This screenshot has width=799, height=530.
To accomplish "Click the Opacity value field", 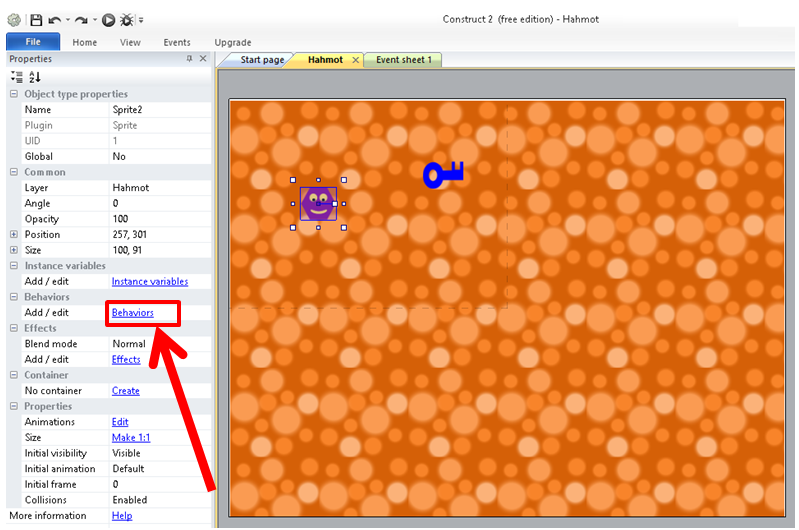I will tap(160, 219).
